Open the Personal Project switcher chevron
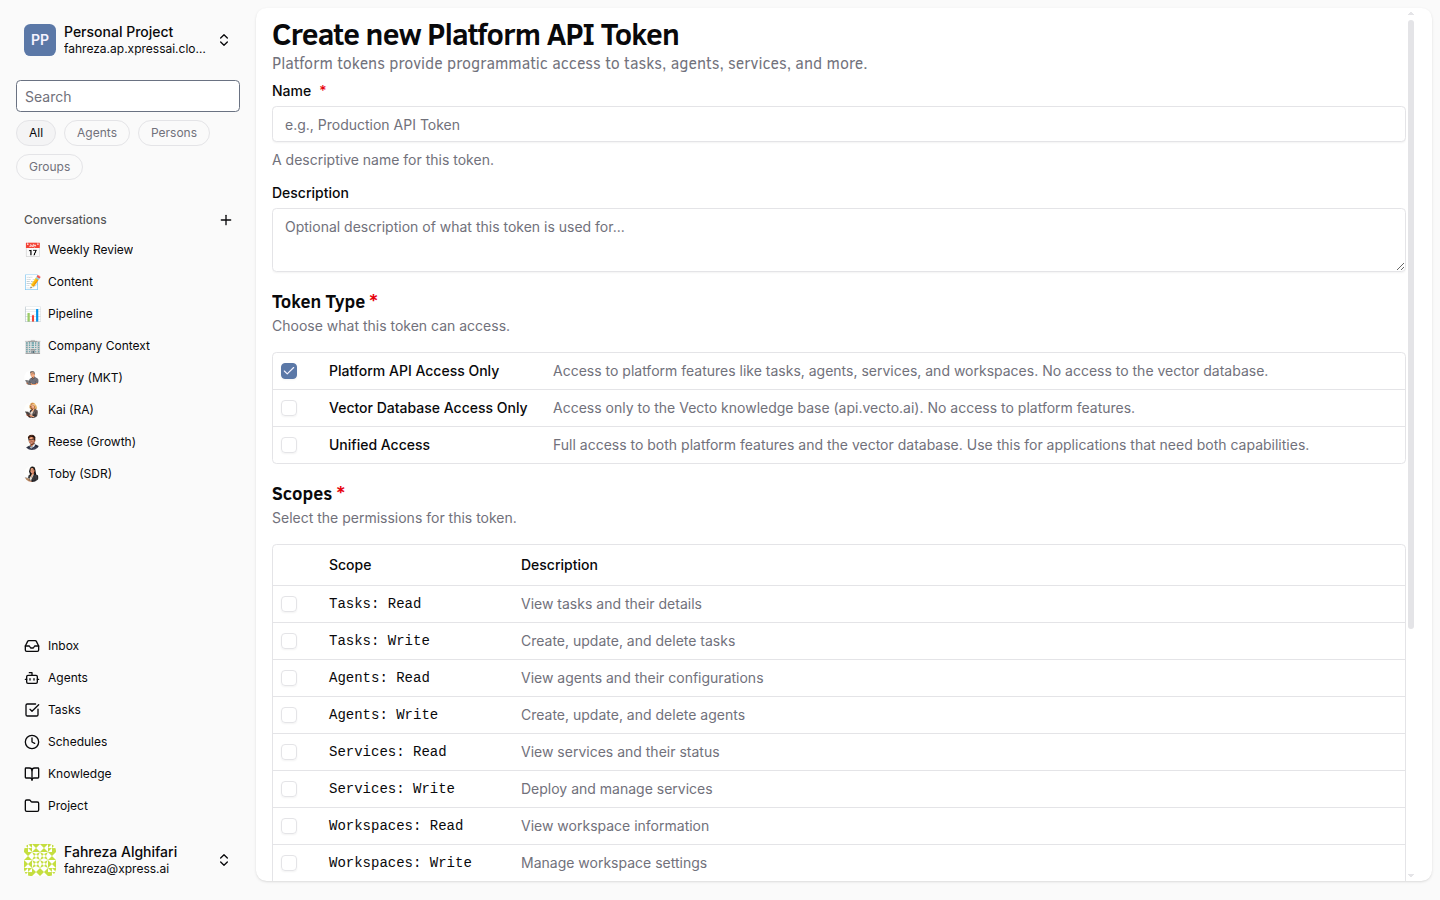1440x900 pixels. 224,40
